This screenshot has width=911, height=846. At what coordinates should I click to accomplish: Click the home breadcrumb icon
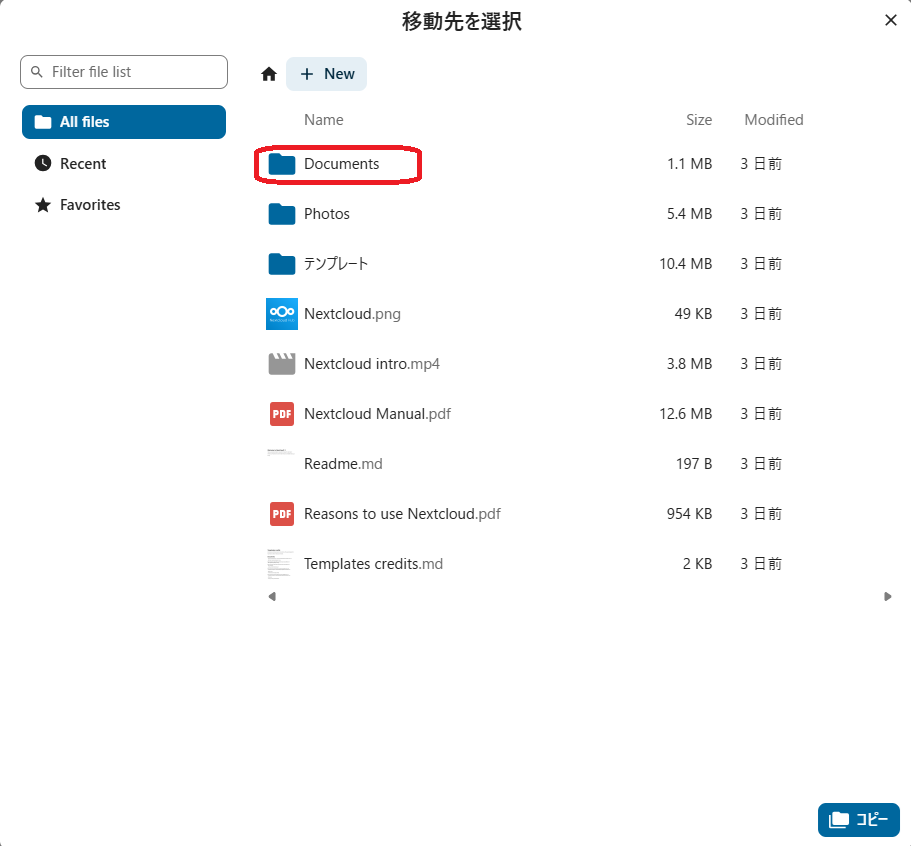click(x=268, y=74)
